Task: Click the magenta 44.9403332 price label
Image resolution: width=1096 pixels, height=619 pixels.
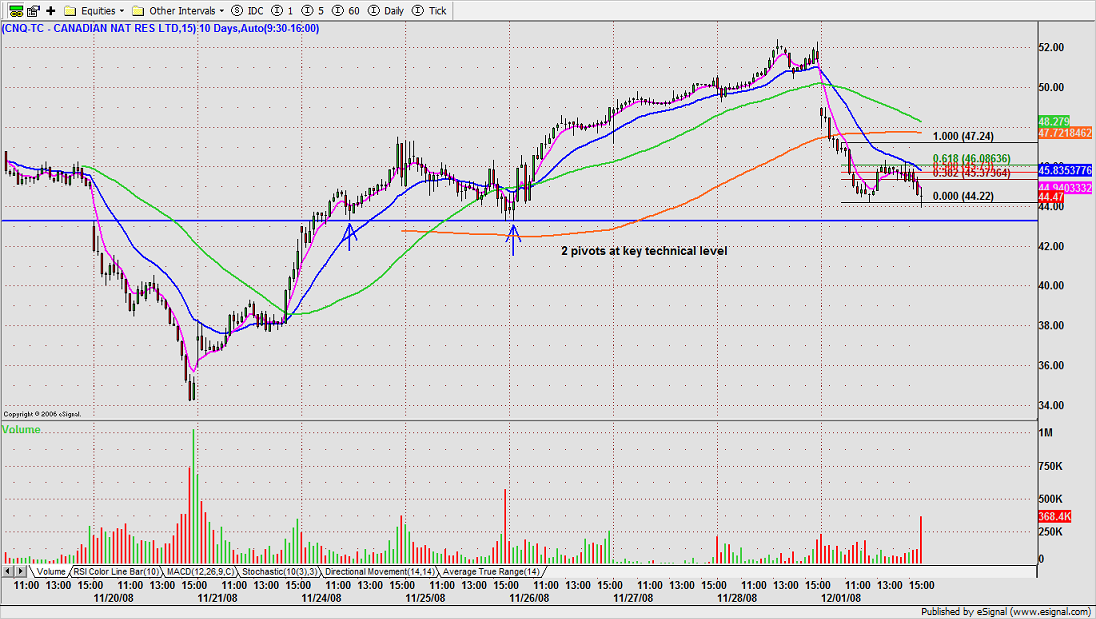Action: coord(1065,187)
